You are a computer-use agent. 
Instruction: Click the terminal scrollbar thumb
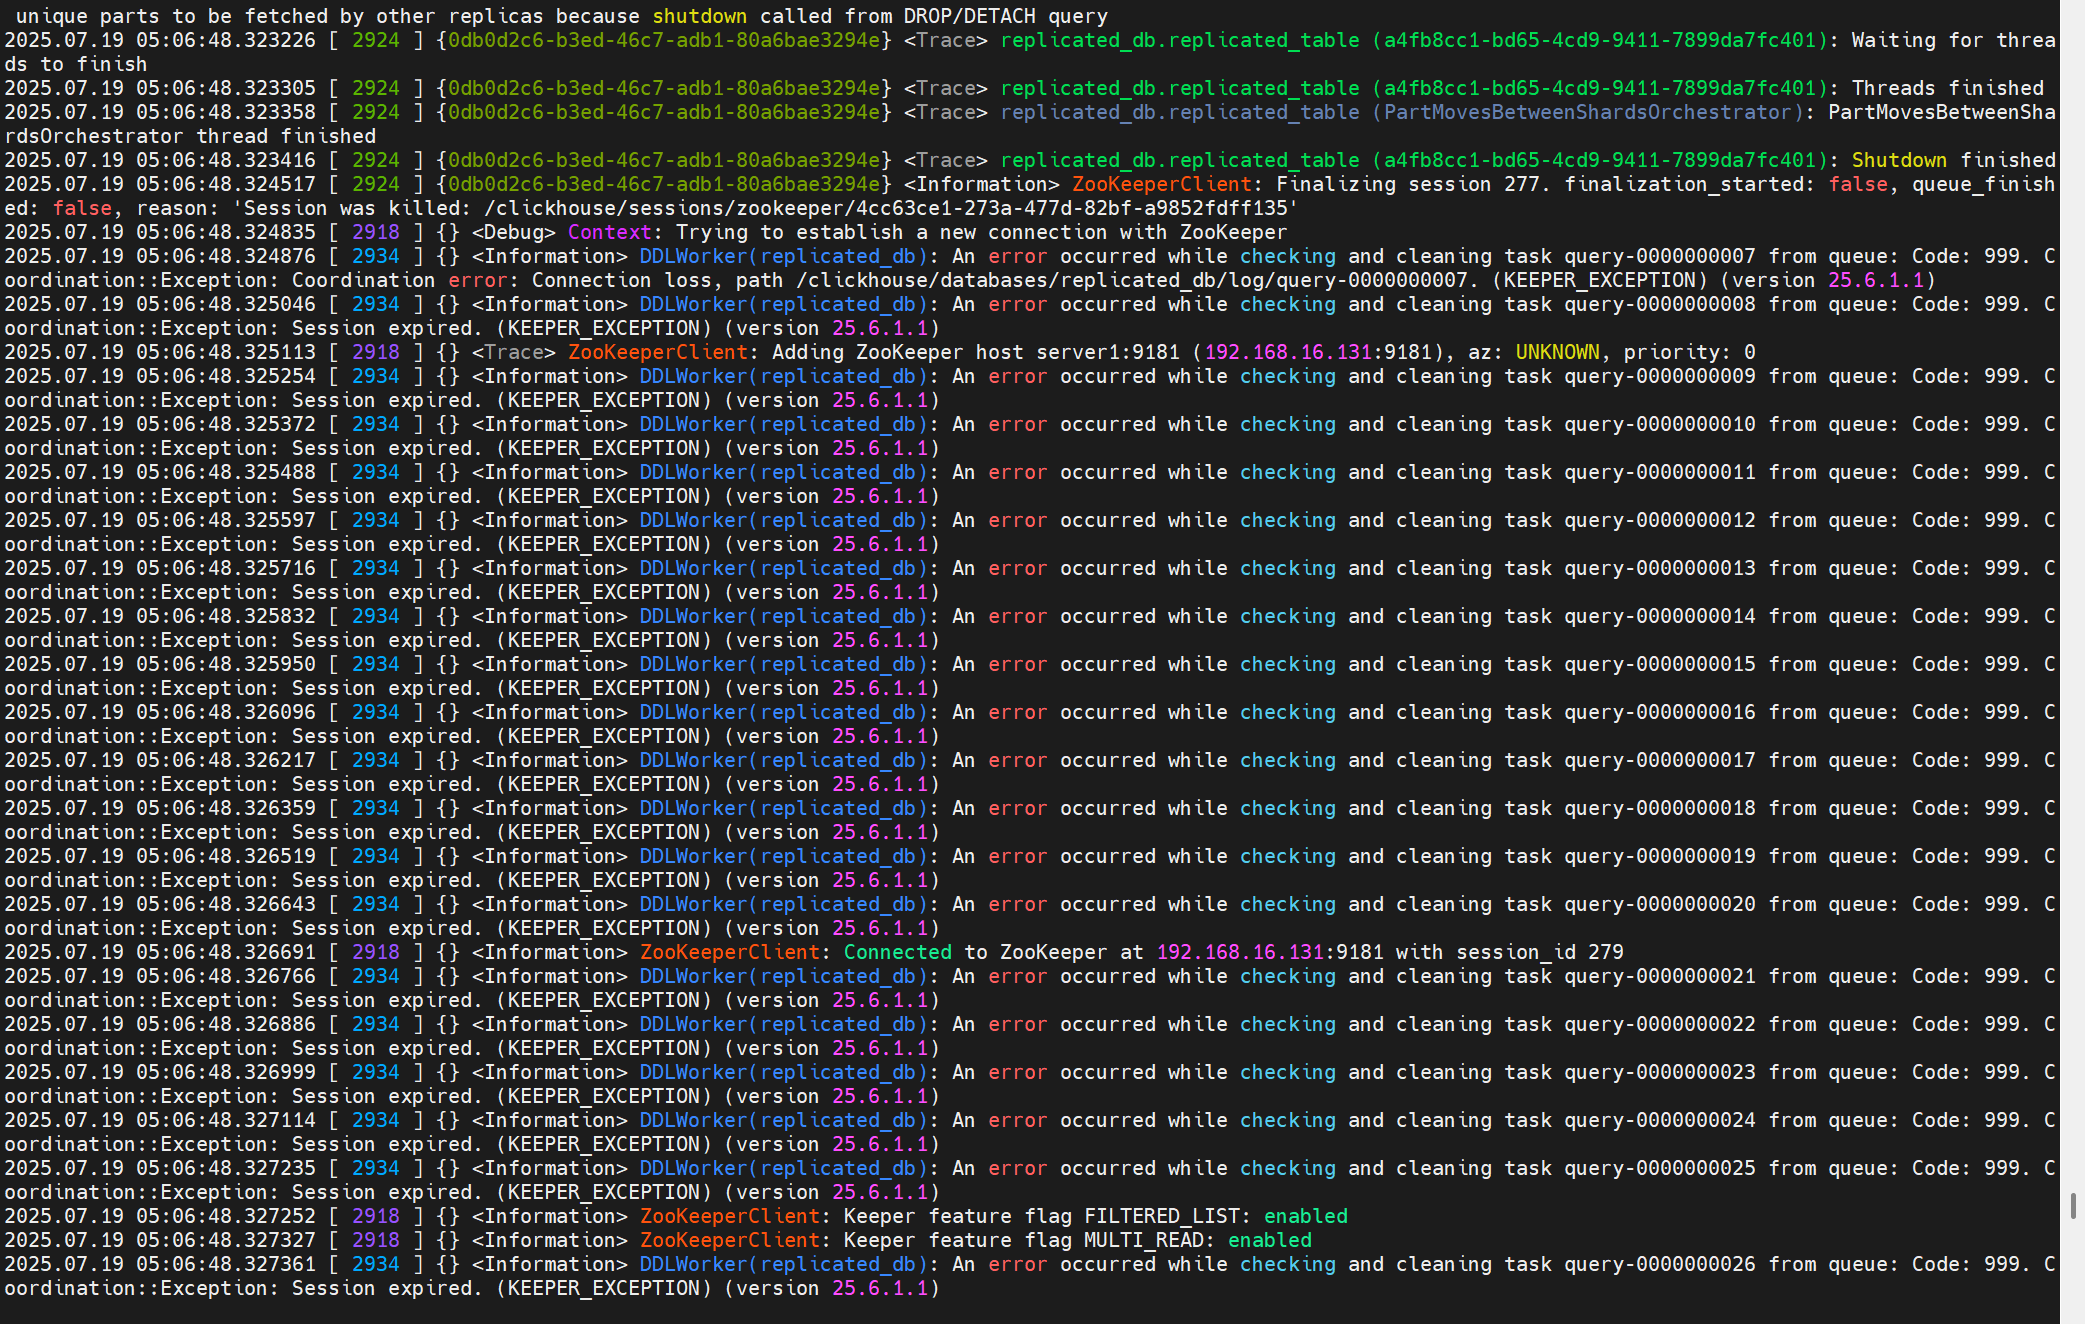tap(2073, 1206)
